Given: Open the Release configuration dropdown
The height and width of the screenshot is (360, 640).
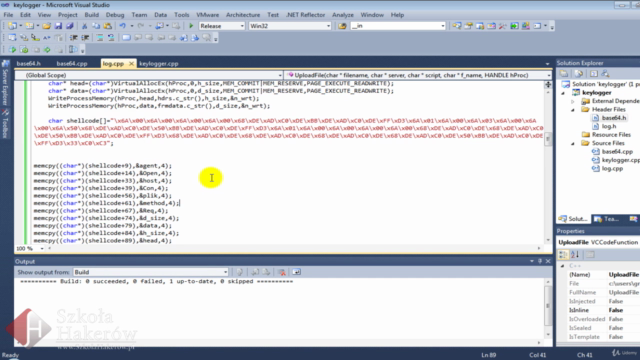Looking at the screenshot, I should [x=242, y=26].
